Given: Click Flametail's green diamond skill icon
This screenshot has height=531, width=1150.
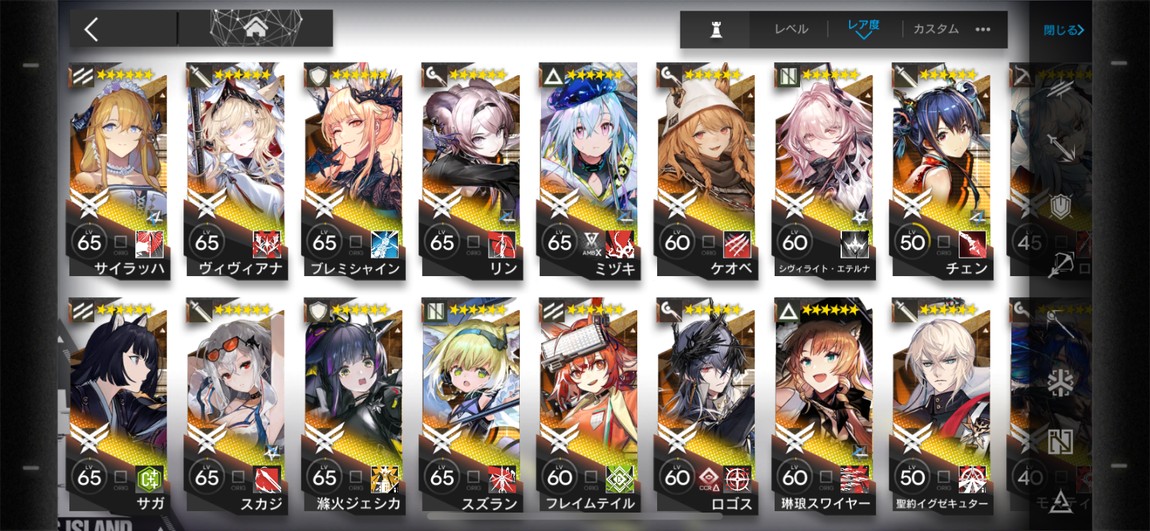Looking at the screenshot, I should 620,477.
